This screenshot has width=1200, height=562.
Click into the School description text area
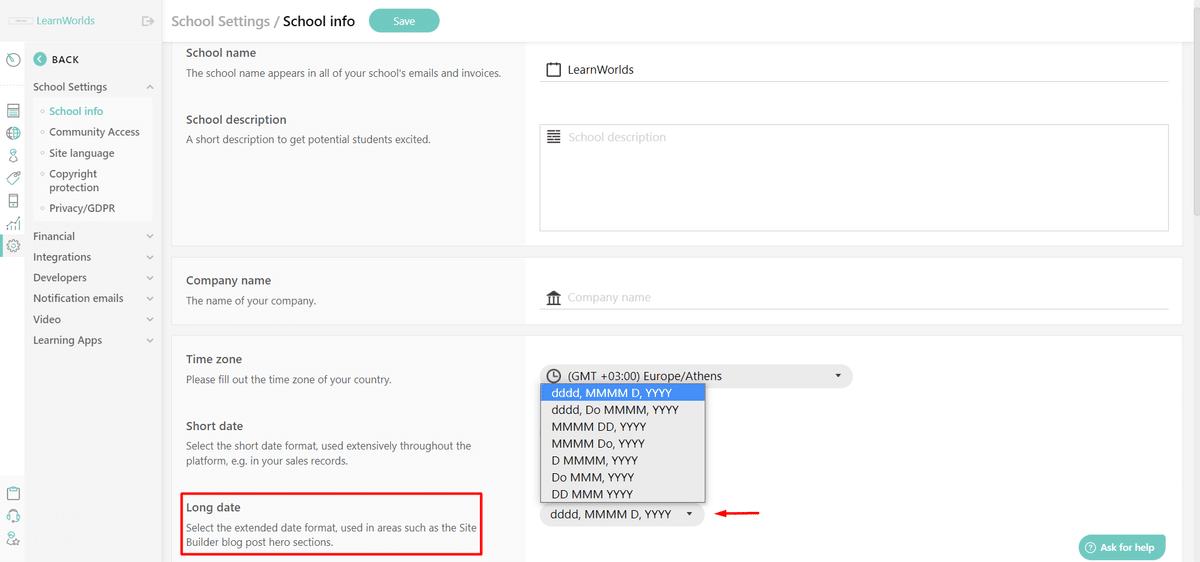click(x=854, y=178)
